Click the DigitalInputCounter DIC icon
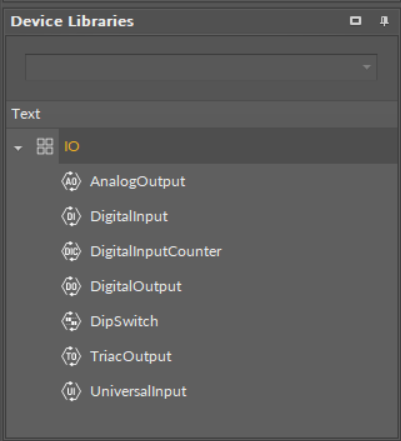The image size is (401, 441). click(x=71, y=251)
